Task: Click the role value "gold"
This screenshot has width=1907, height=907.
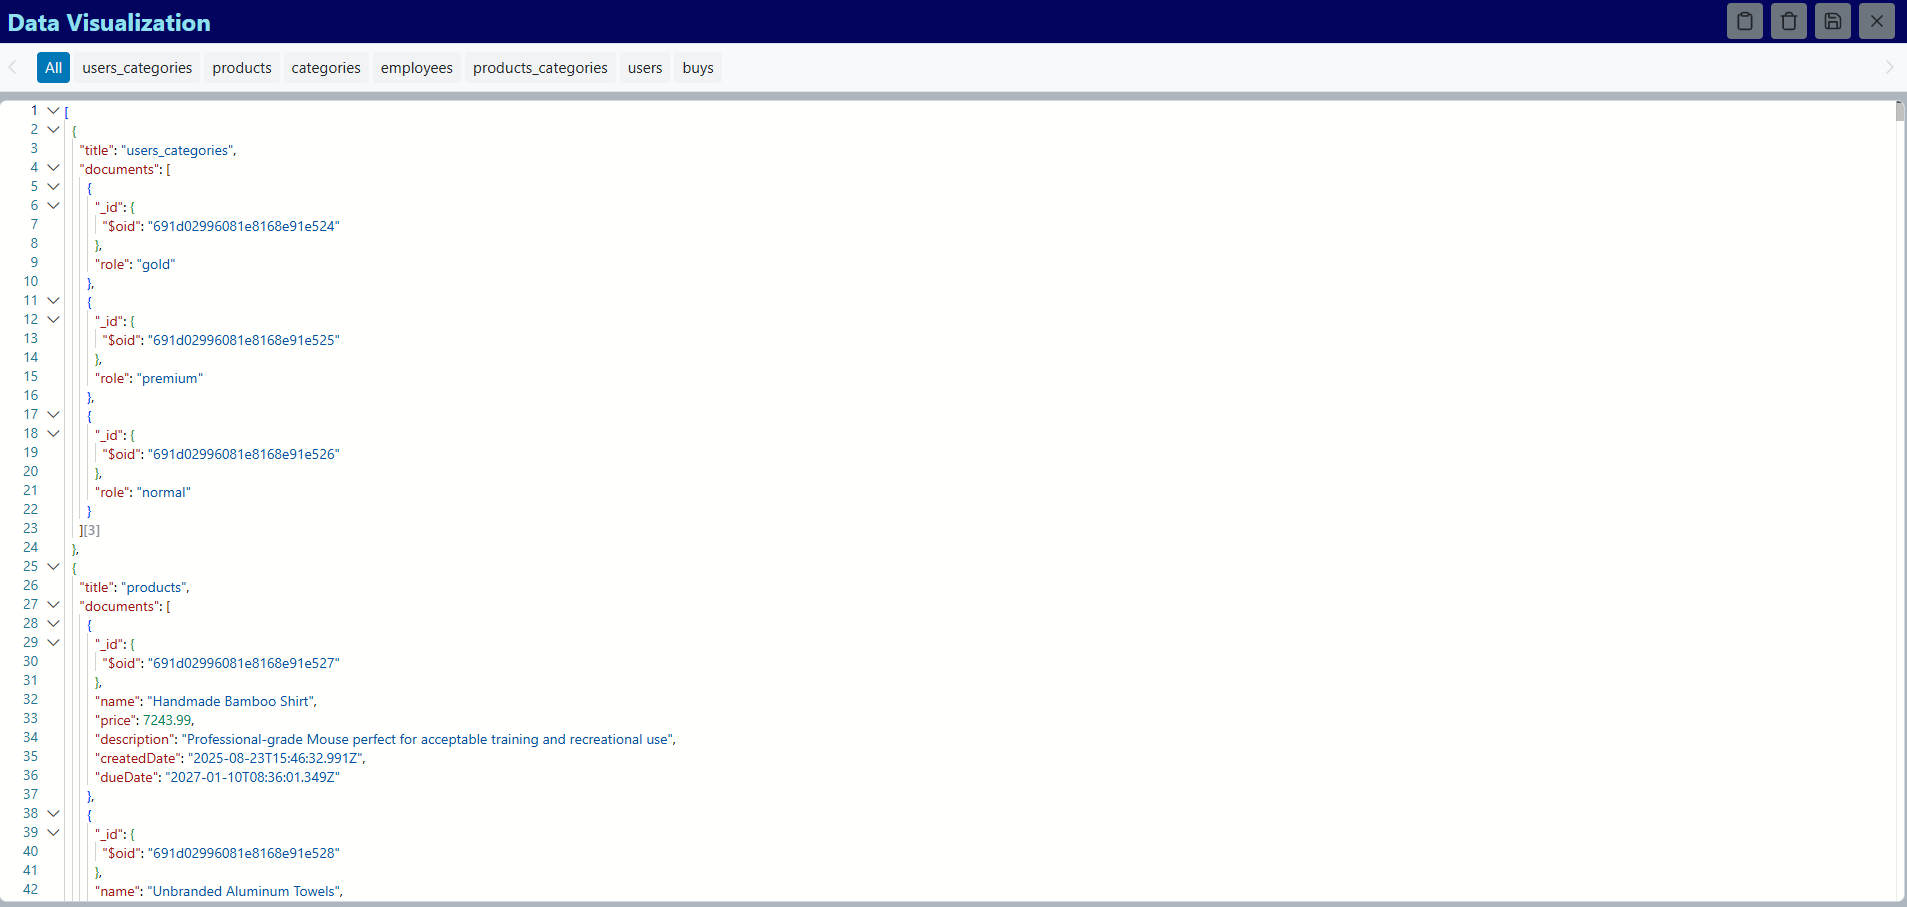Action: tap(156, 264)
